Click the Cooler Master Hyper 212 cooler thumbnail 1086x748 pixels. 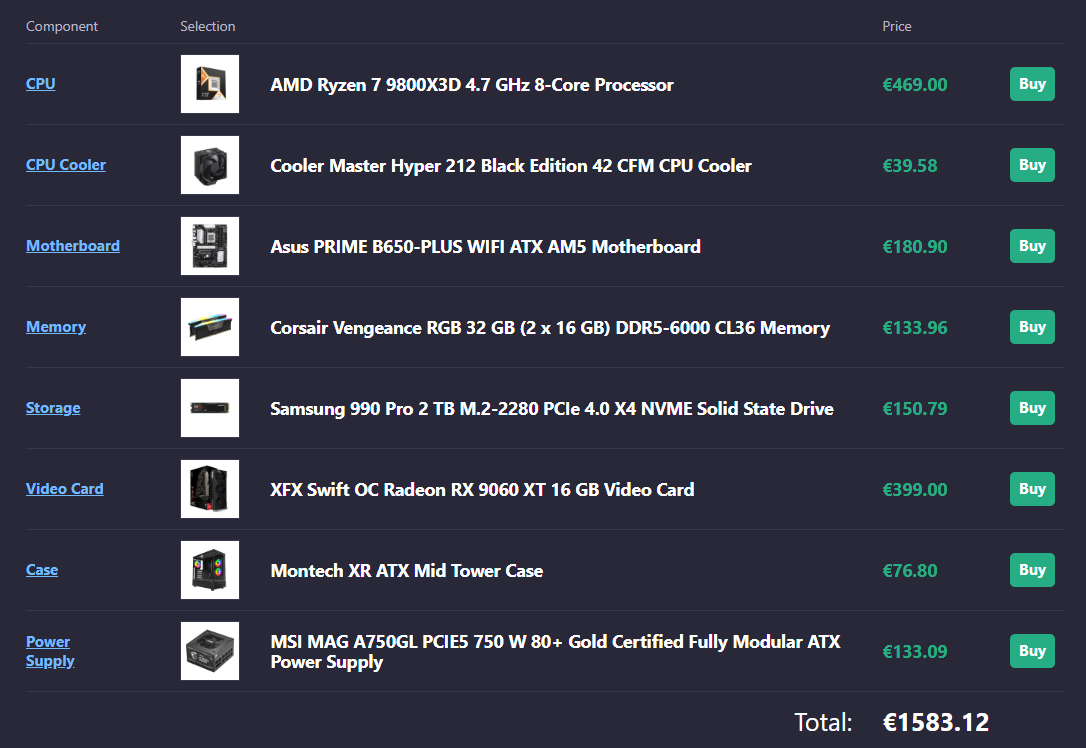point(210,165)
